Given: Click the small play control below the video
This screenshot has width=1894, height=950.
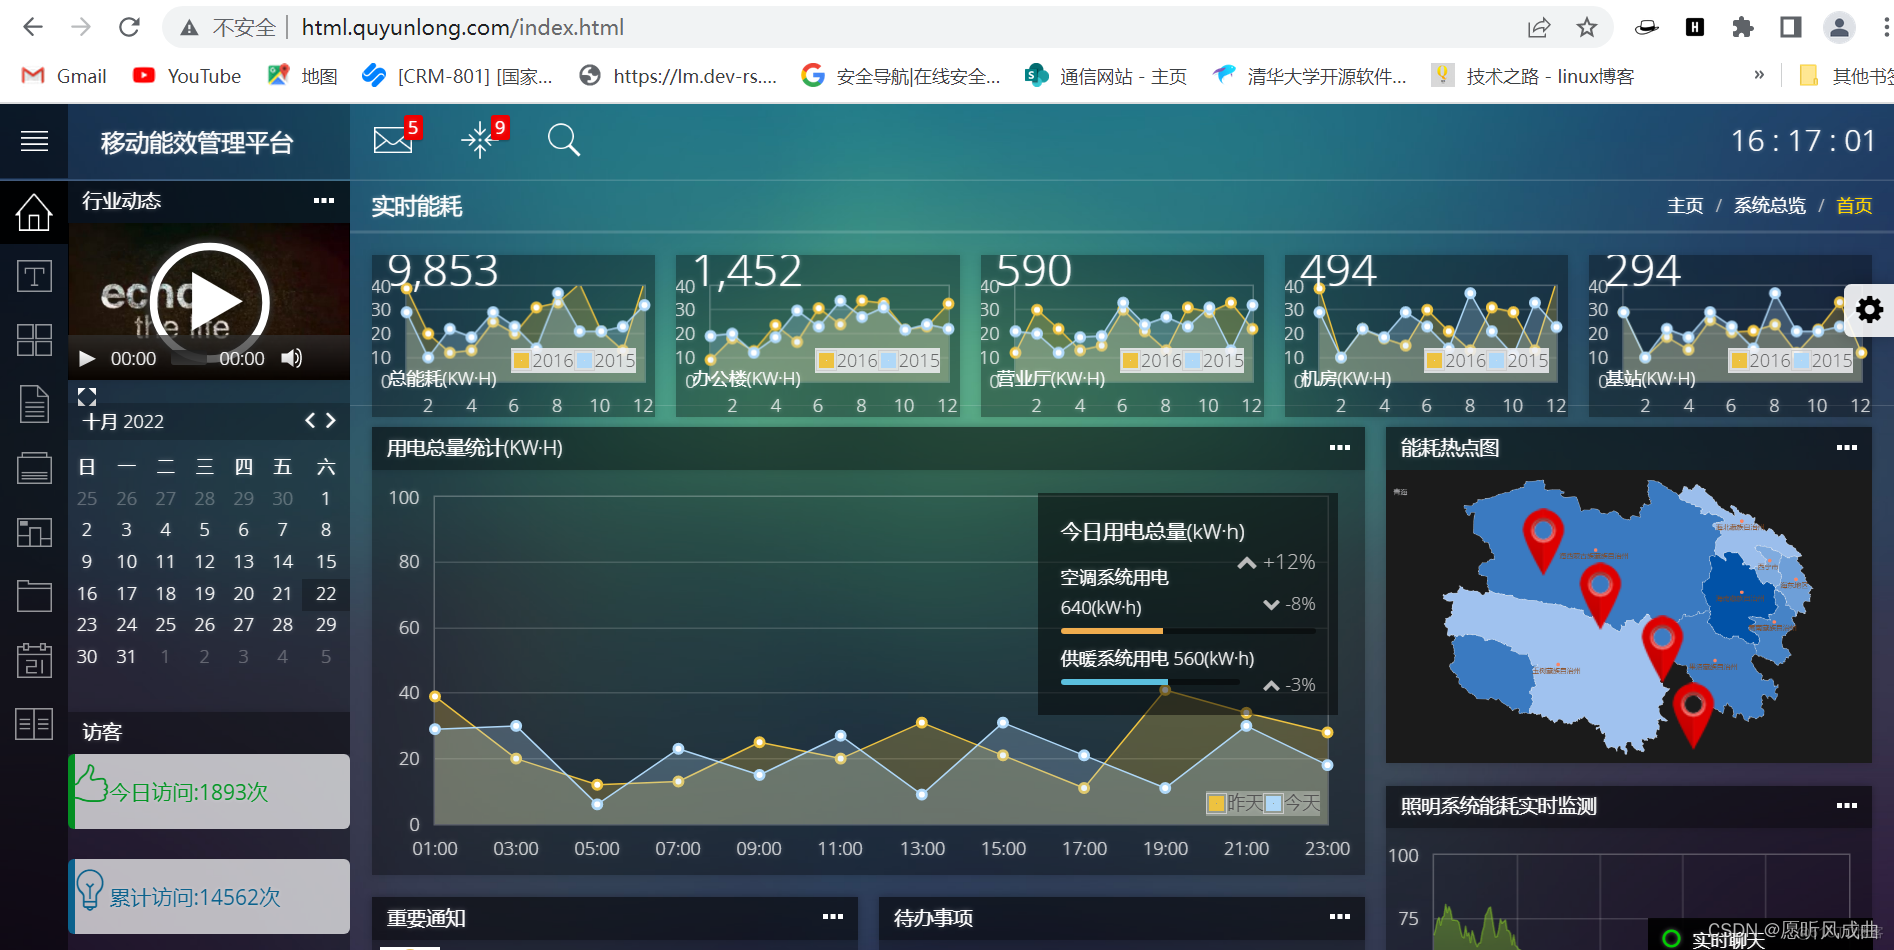Looking at the screenshot, I should tap(87, 358).
